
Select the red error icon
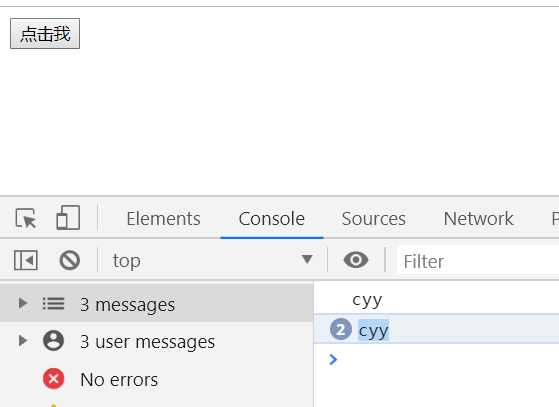coord(53,378)
